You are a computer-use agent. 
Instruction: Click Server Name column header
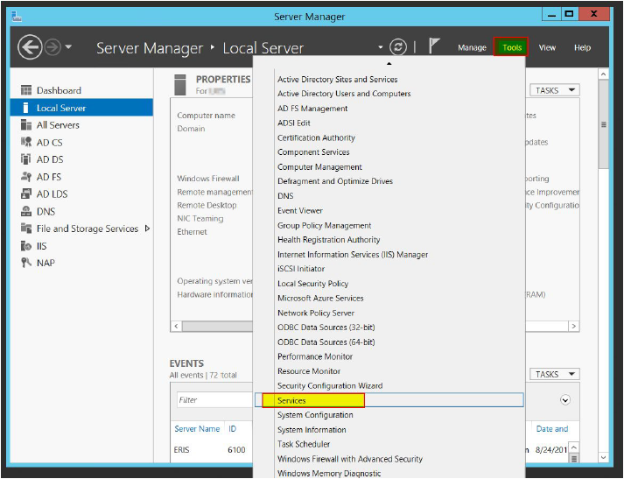(x=196, y=429)
